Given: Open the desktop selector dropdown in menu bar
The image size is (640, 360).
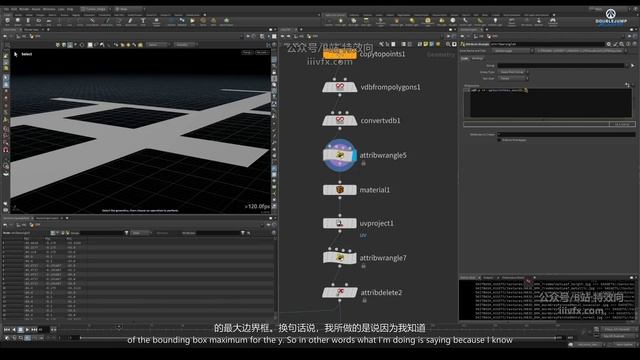Looking at the screenshot, I should (97, 9).
